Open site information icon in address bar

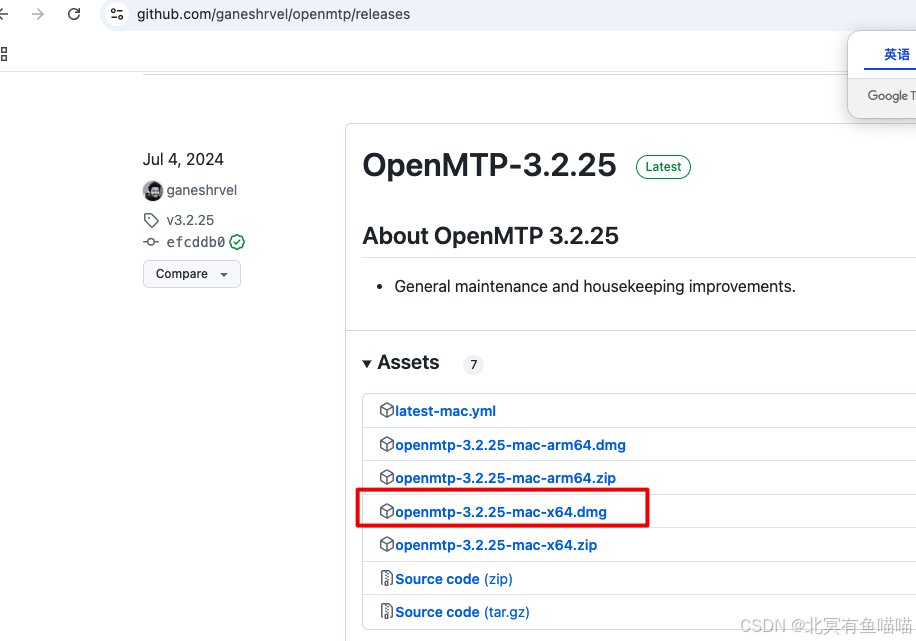117,14
